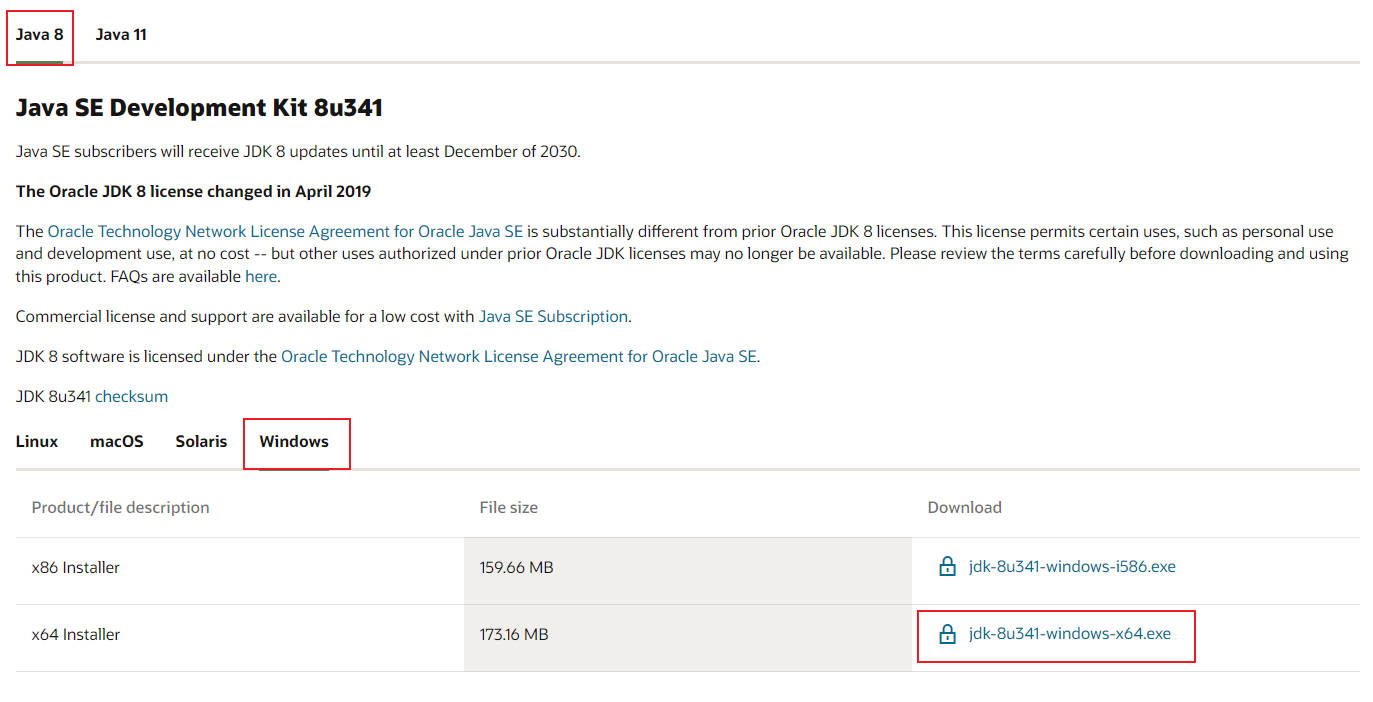Download jdk-8u341-windows-i586.exe
Screen dimensions: 1373x702
pos(1072,567)
